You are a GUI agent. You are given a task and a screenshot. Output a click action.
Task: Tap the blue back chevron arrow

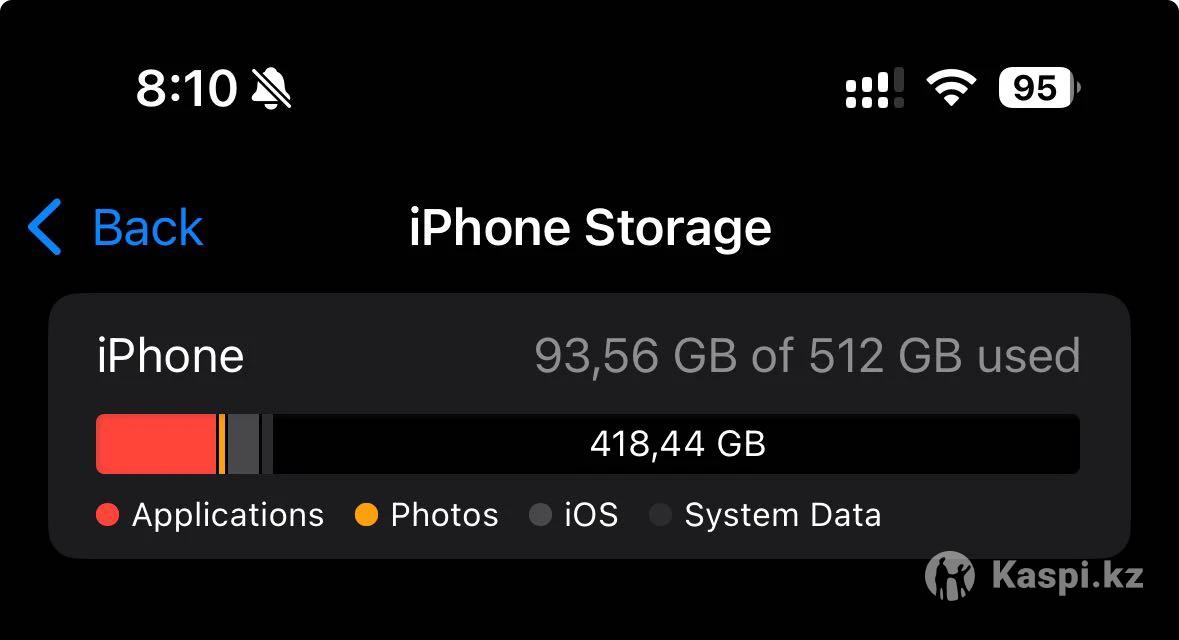[44, 227]
